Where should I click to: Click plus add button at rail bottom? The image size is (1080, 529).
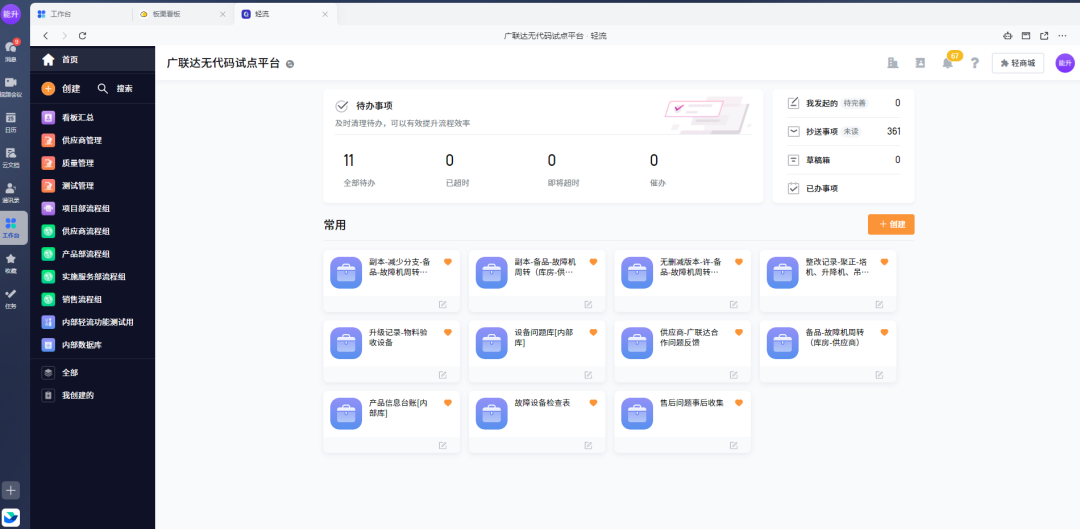[x=11, y=490]
